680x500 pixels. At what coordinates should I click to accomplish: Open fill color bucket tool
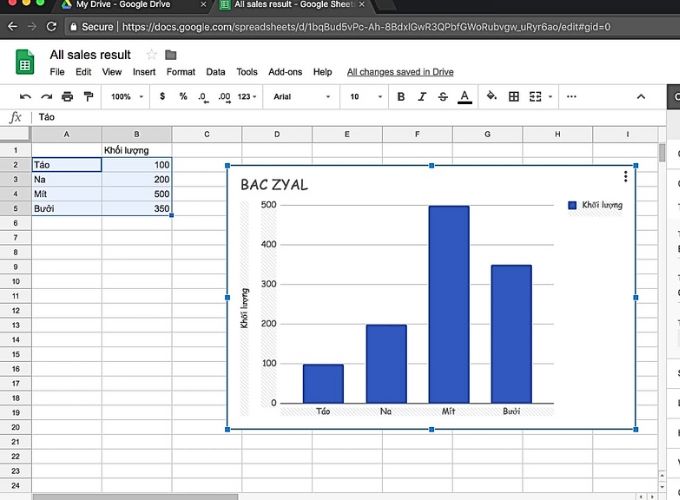[492, 96]
